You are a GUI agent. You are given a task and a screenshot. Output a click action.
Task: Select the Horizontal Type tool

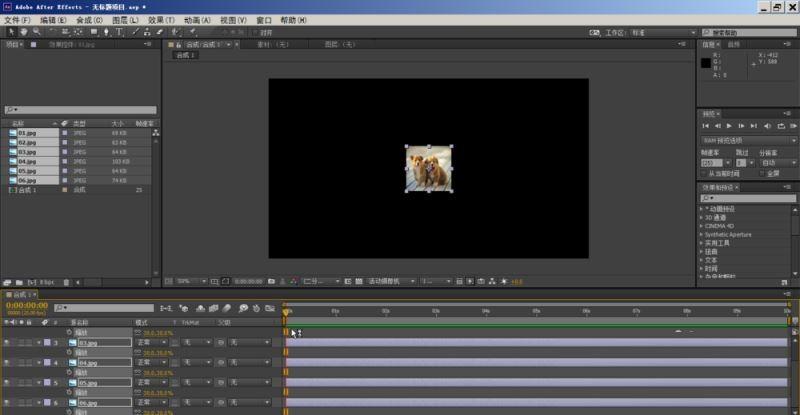119,32
